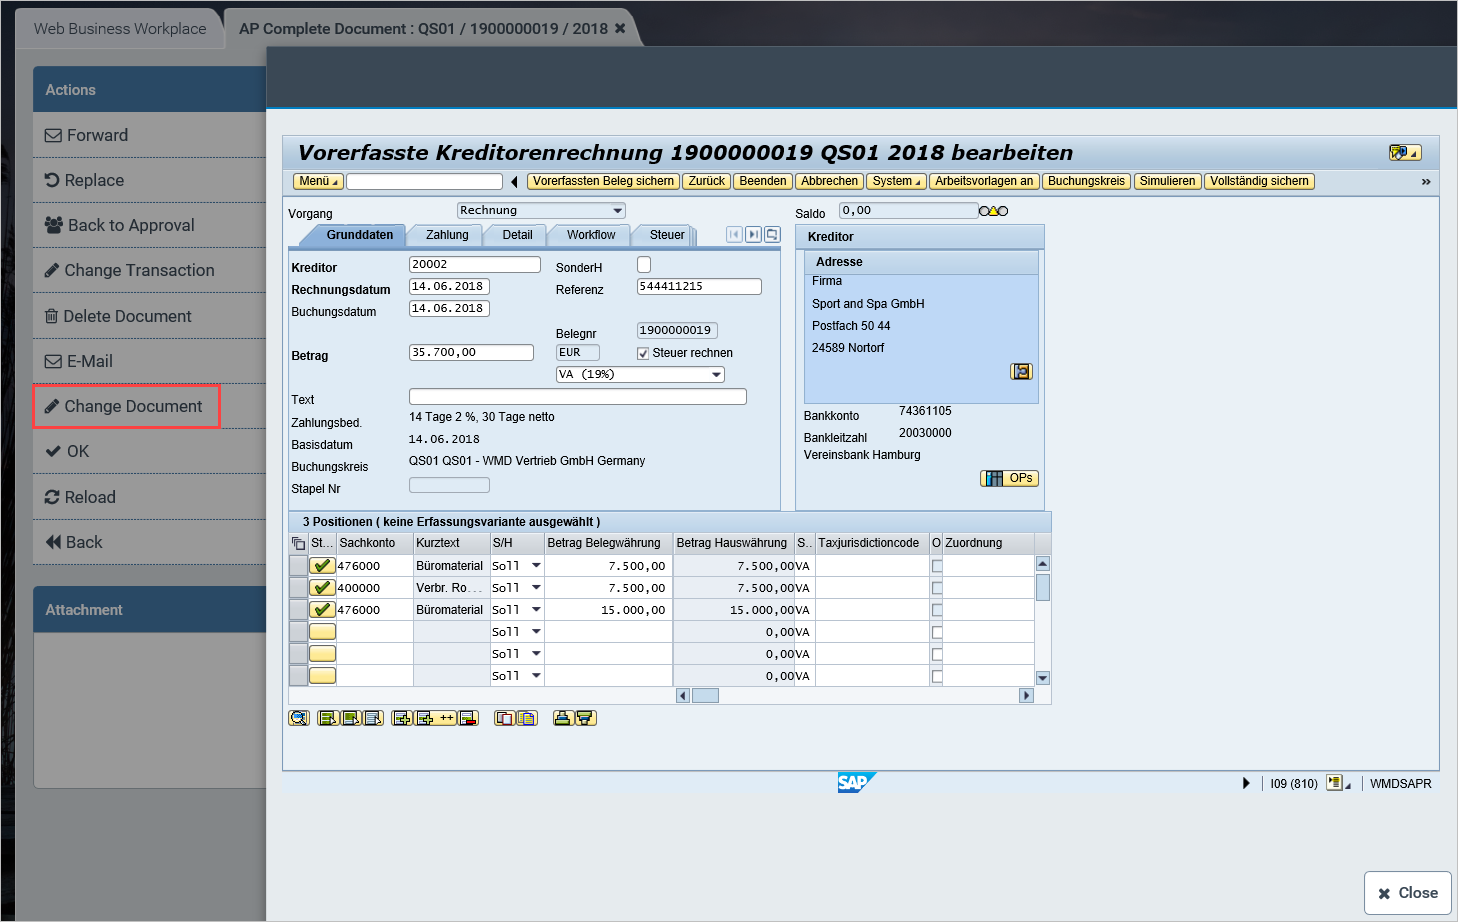Toggle the SonderH checkbox

click(x=644, y=265)
